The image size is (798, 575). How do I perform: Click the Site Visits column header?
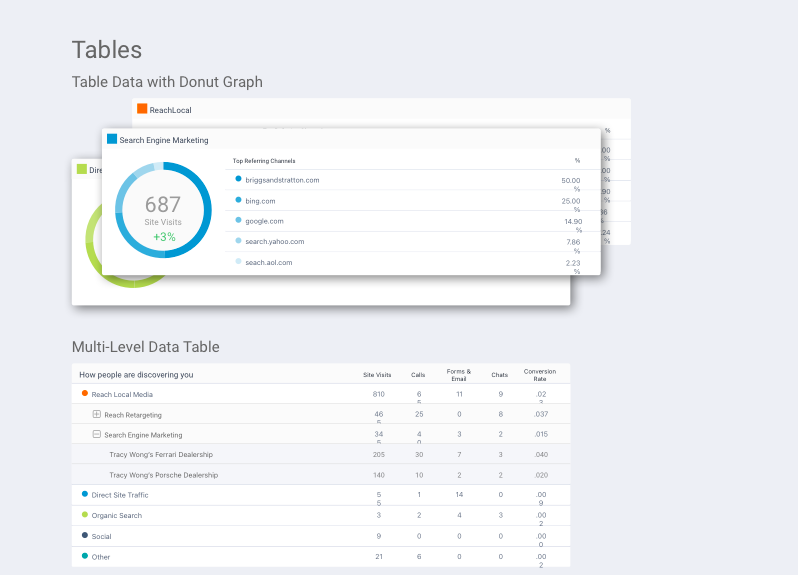(377, 375)
